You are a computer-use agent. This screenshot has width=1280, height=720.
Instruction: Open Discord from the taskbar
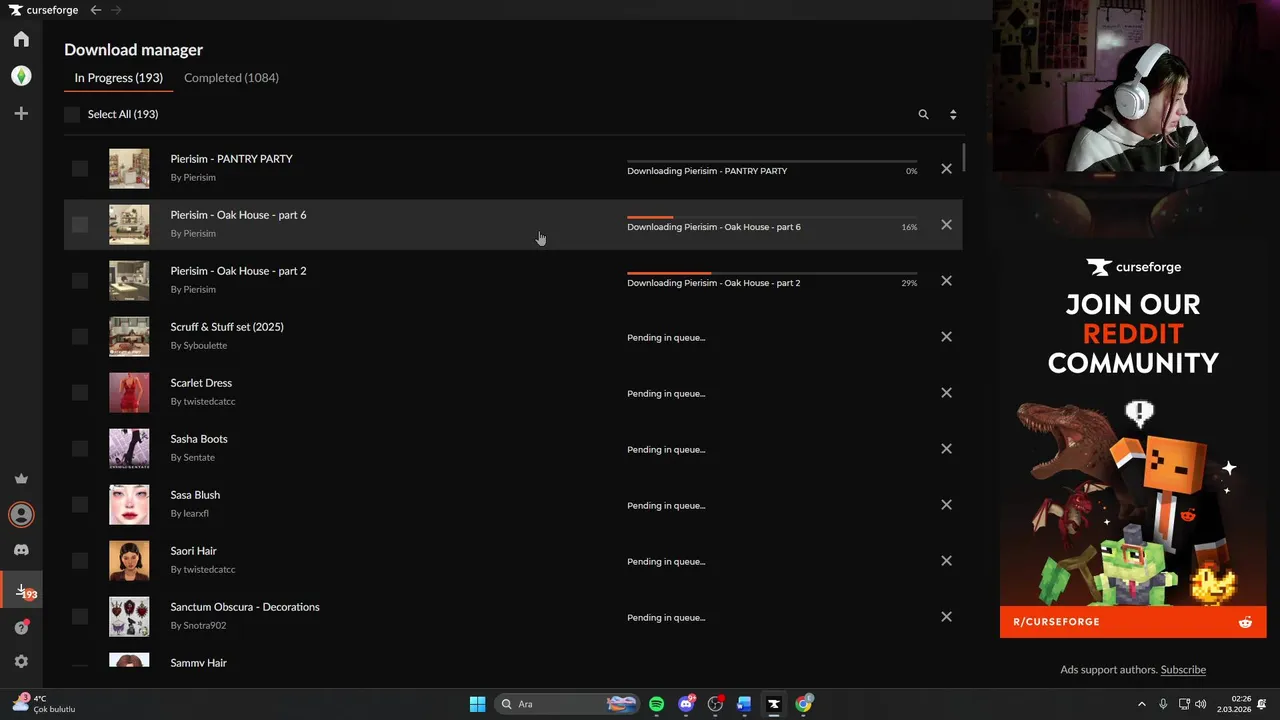[686, 704]
